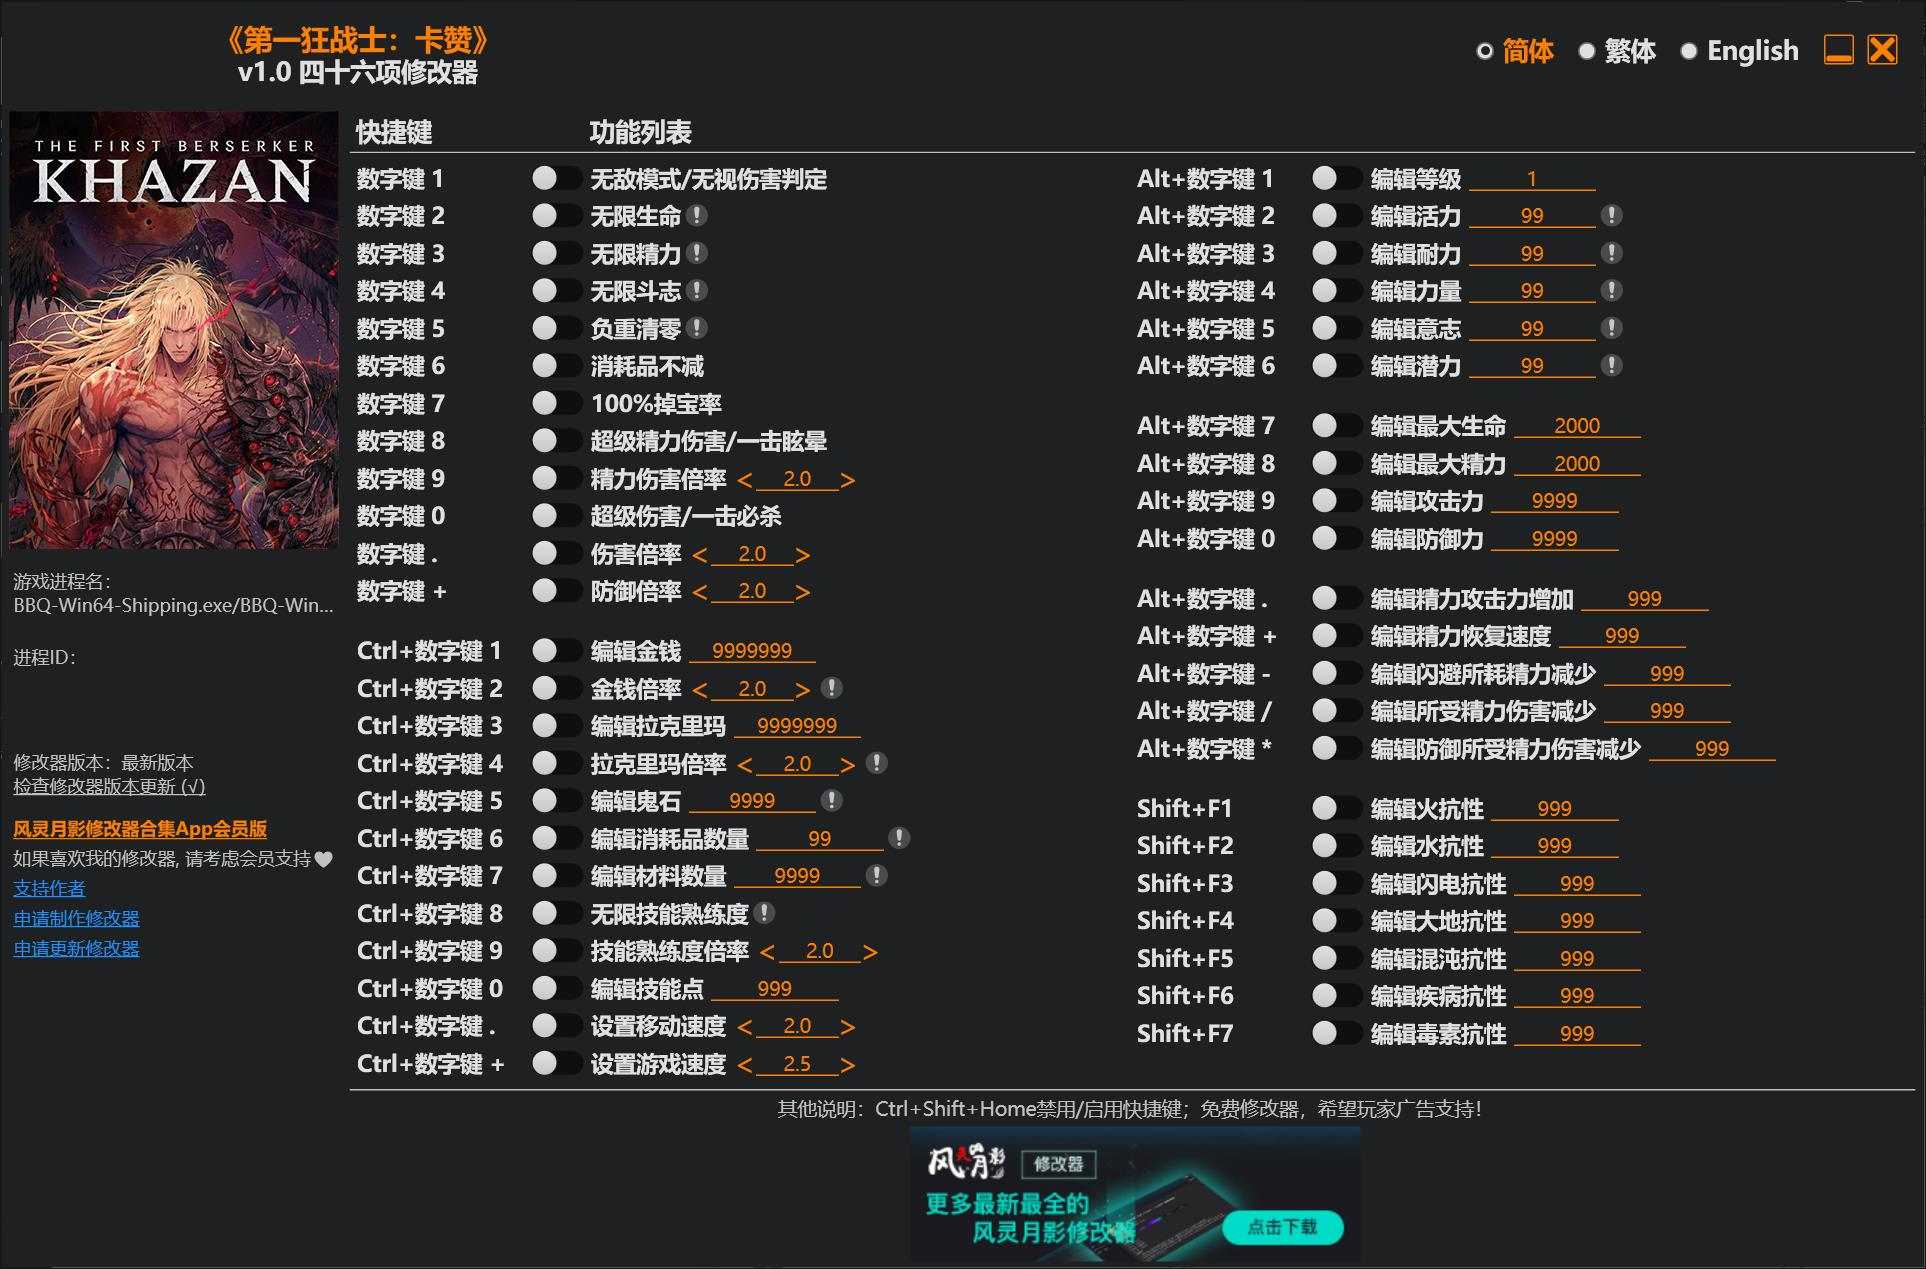Decrease 拉克里玛倍率 with left arrow
The image size is (1926, 1269).
tap(744, 765)
